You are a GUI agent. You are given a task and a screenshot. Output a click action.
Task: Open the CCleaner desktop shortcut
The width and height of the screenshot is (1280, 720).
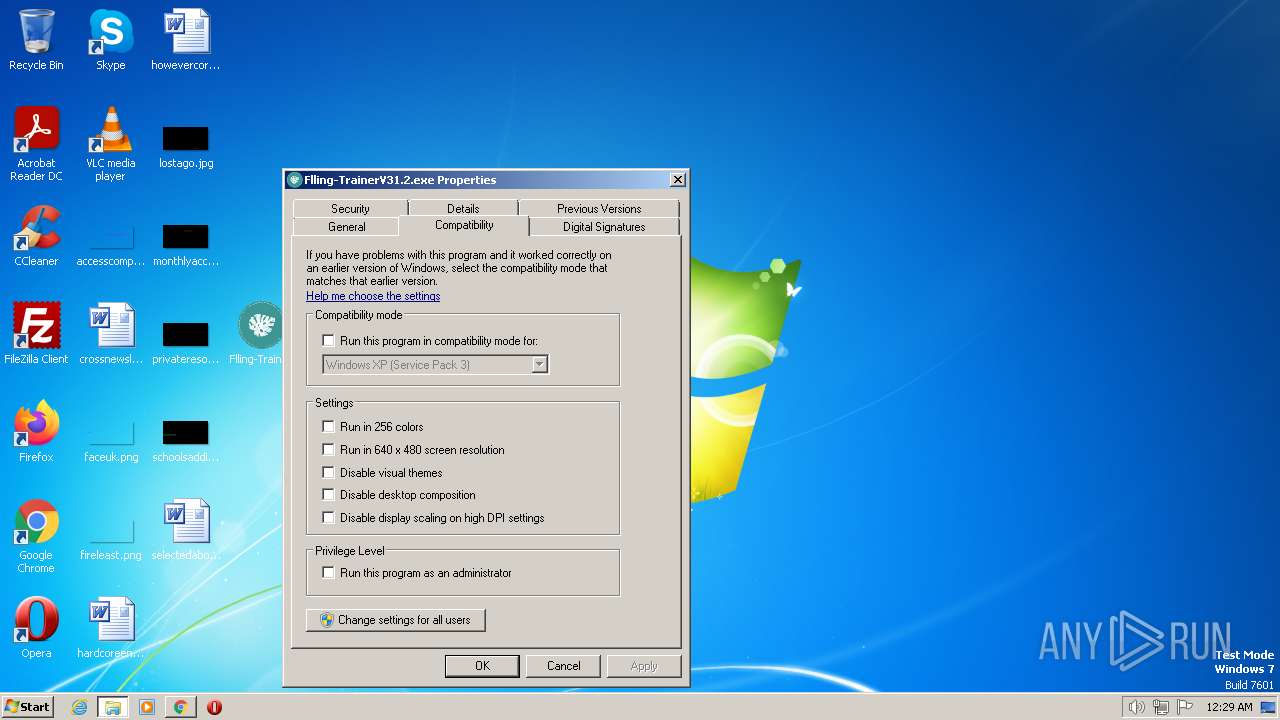tap(36, 236)
